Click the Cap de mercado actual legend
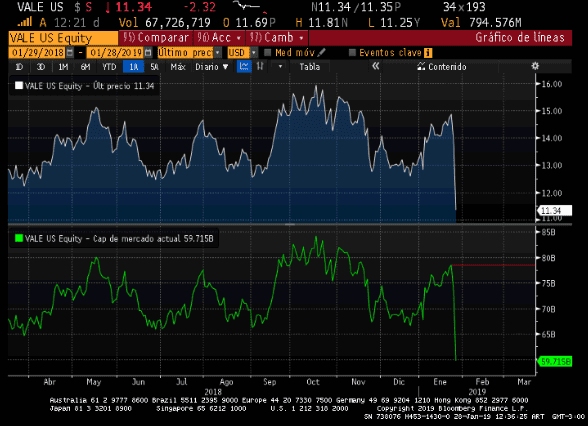 [x=114, y=238]
